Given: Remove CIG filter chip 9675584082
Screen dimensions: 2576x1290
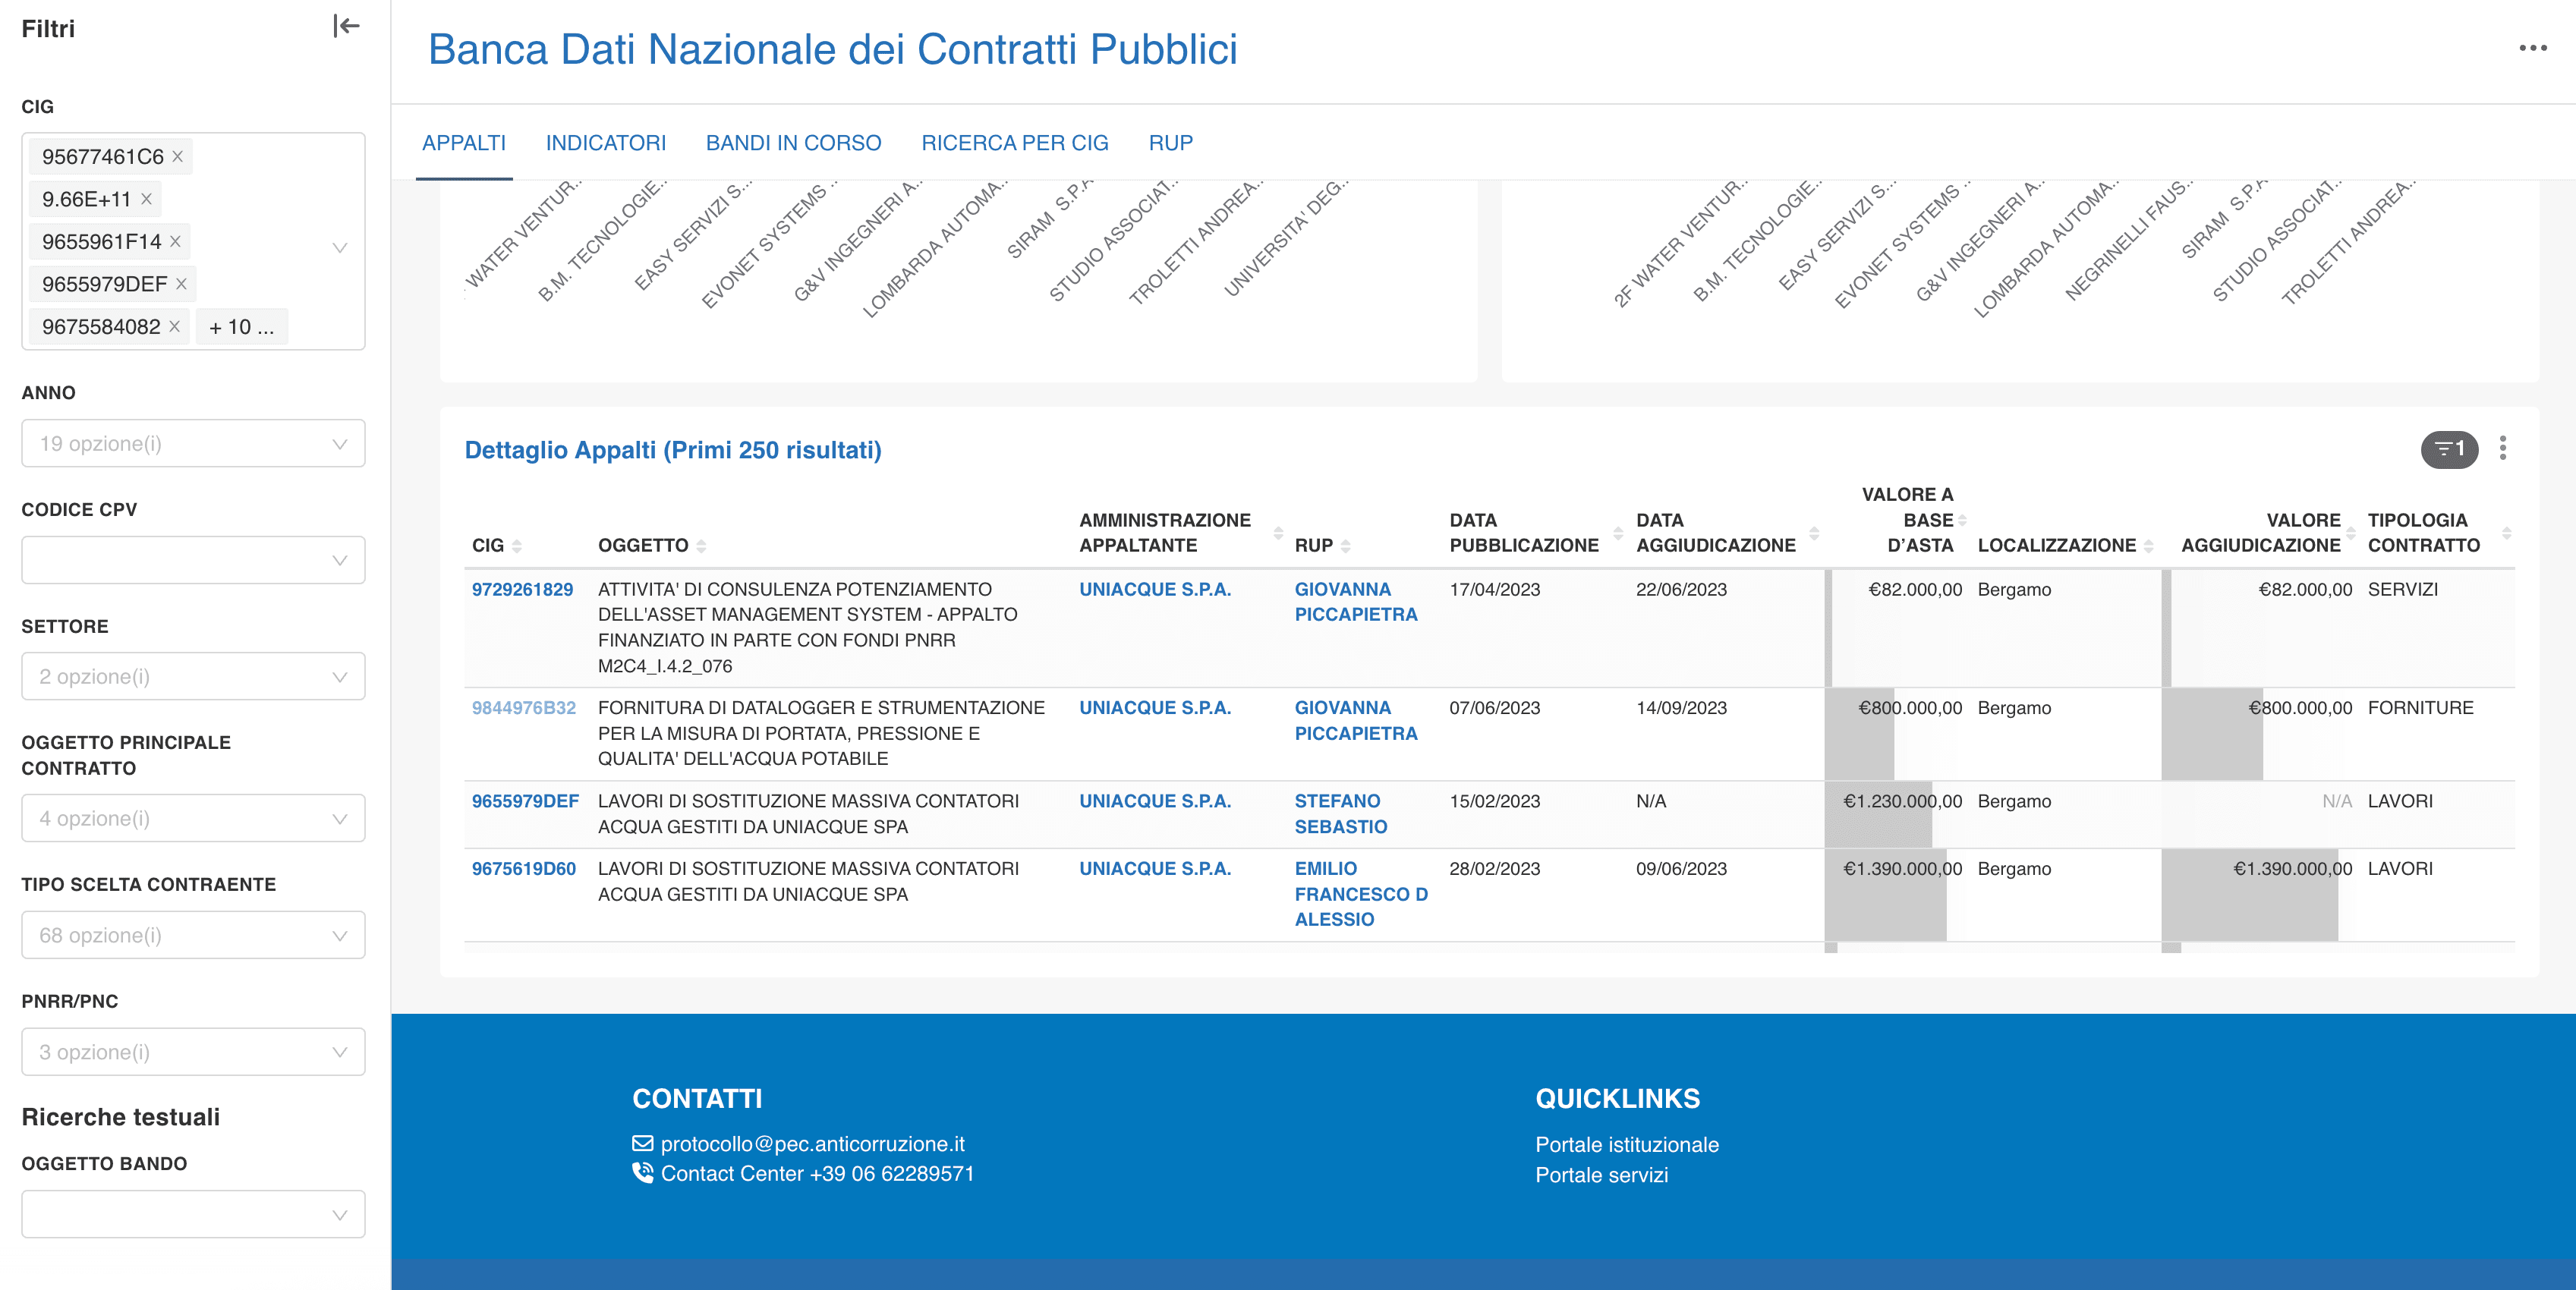Looking at the screenshot, I should tap(174, 327).
